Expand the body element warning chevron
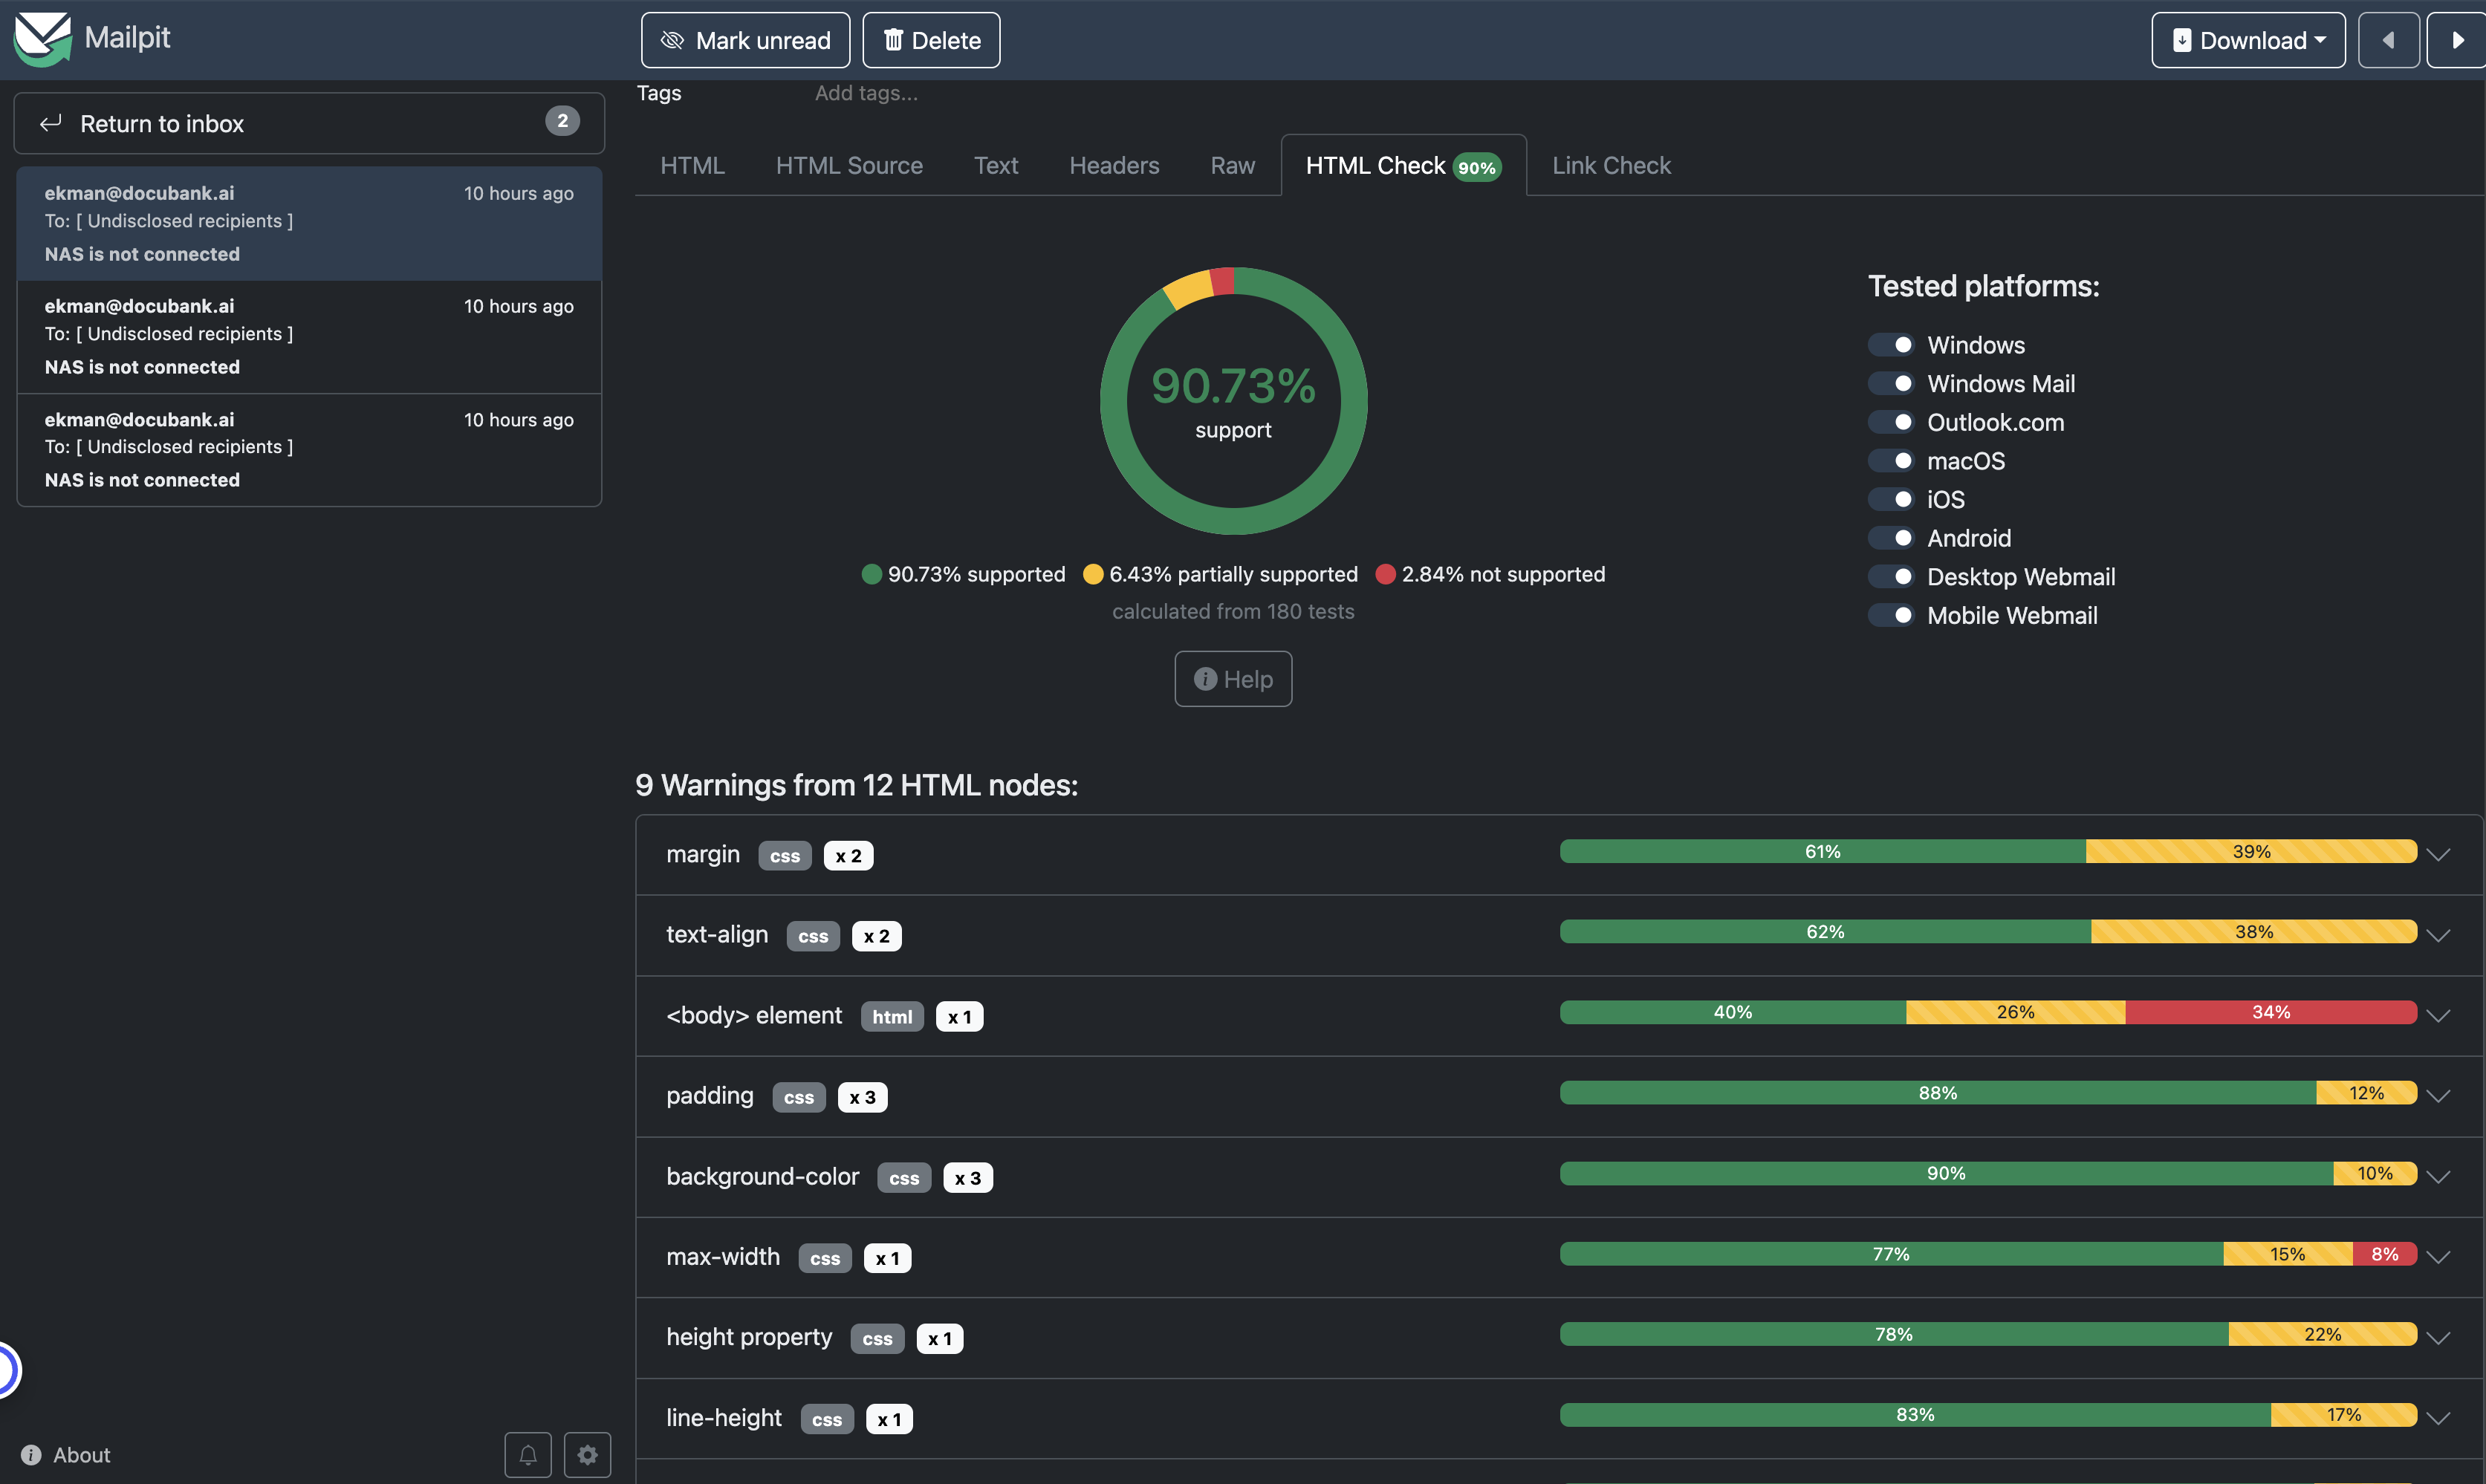 pyautogui.click(x=2438, y=1016)
